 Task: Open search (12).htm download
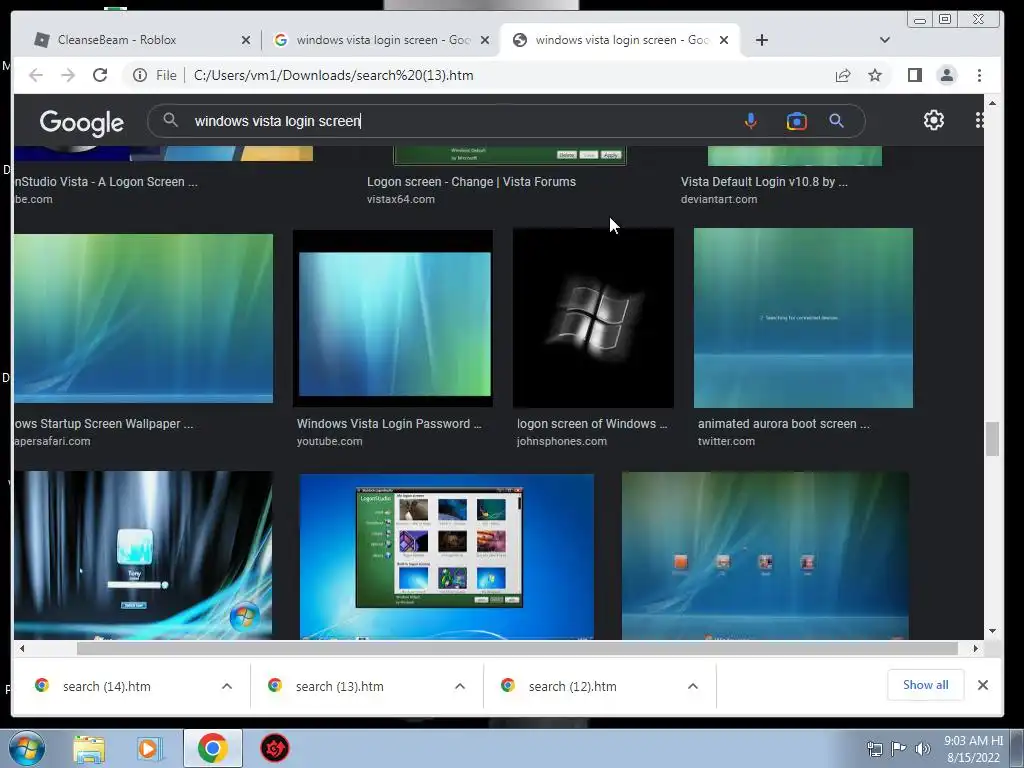tap(572, 686)
